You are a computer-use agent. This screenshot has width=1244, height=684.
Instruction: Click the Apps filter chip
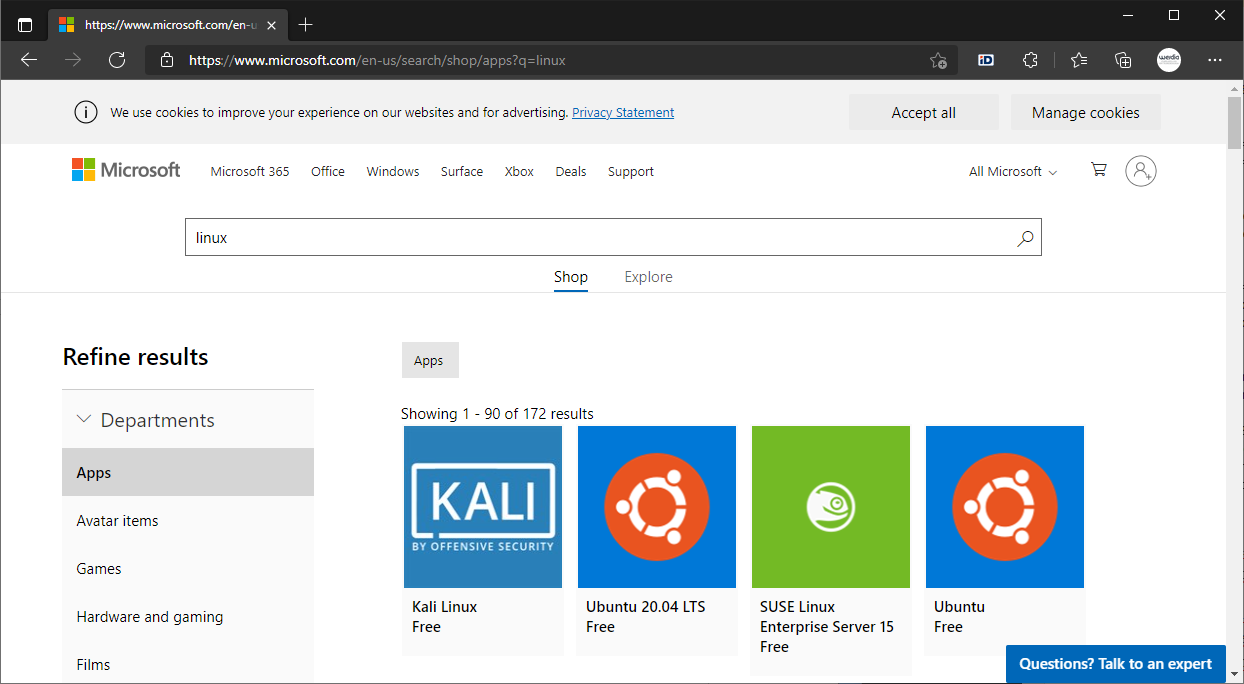[430, 360]
